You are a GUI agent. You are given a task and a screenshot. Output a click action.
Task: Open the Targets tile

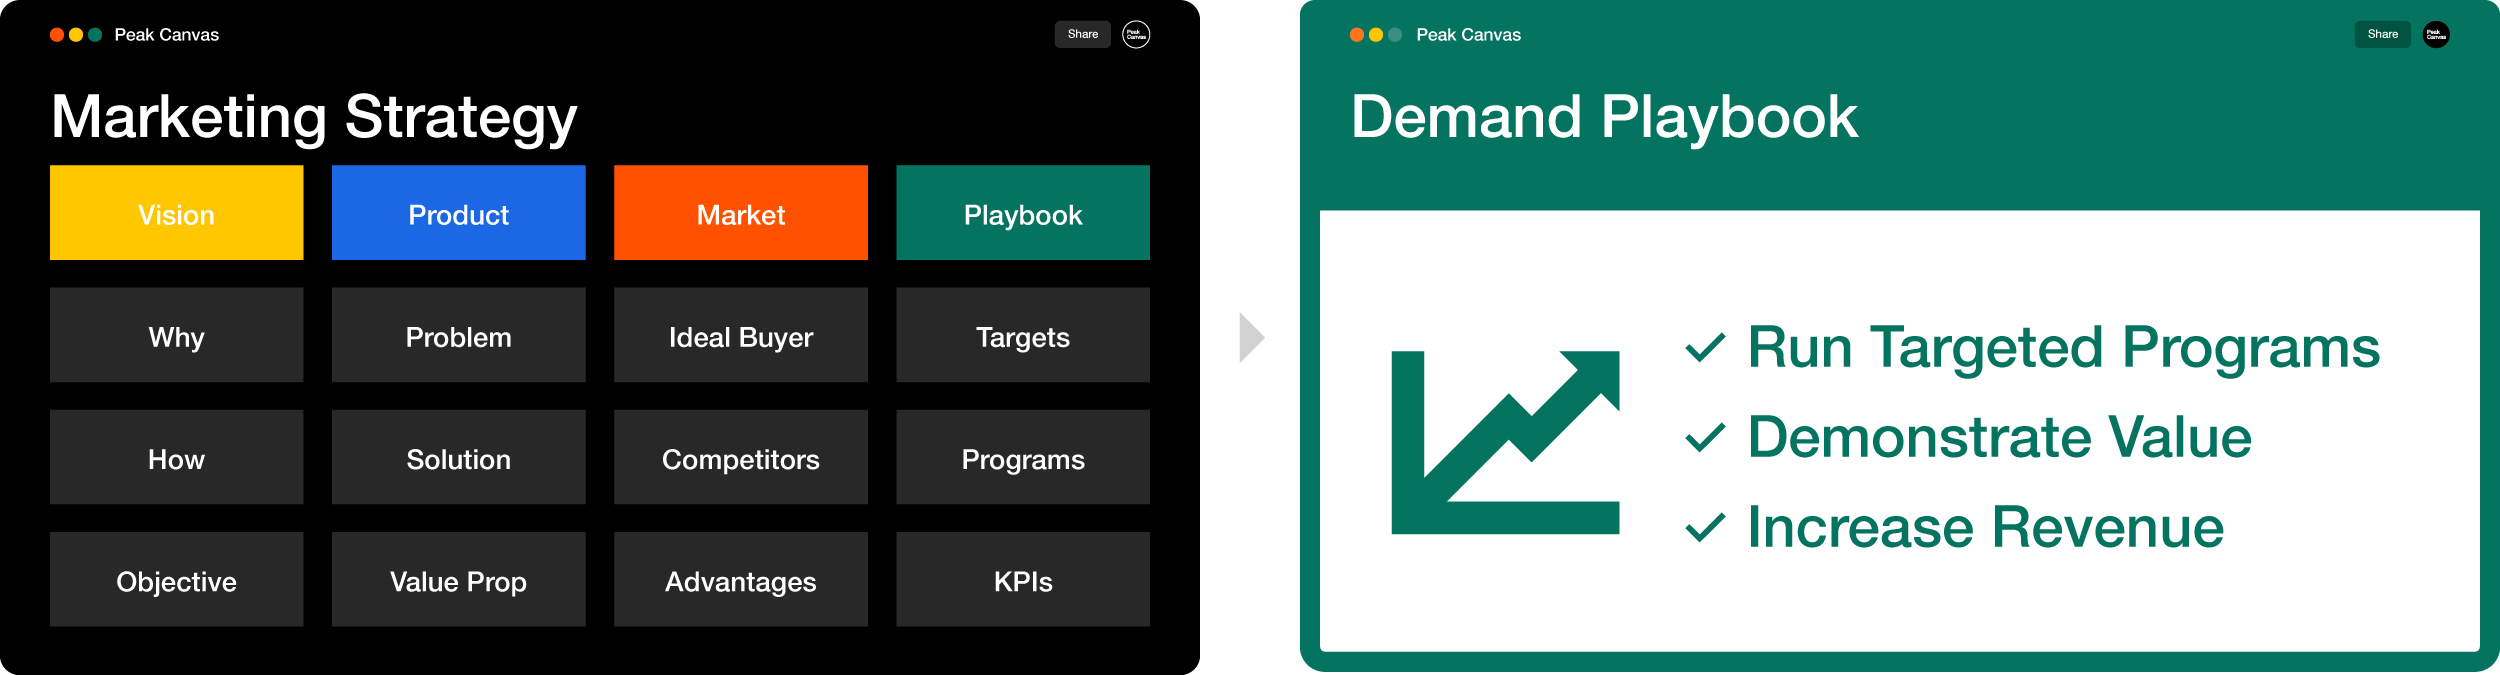click(1022, 336)
